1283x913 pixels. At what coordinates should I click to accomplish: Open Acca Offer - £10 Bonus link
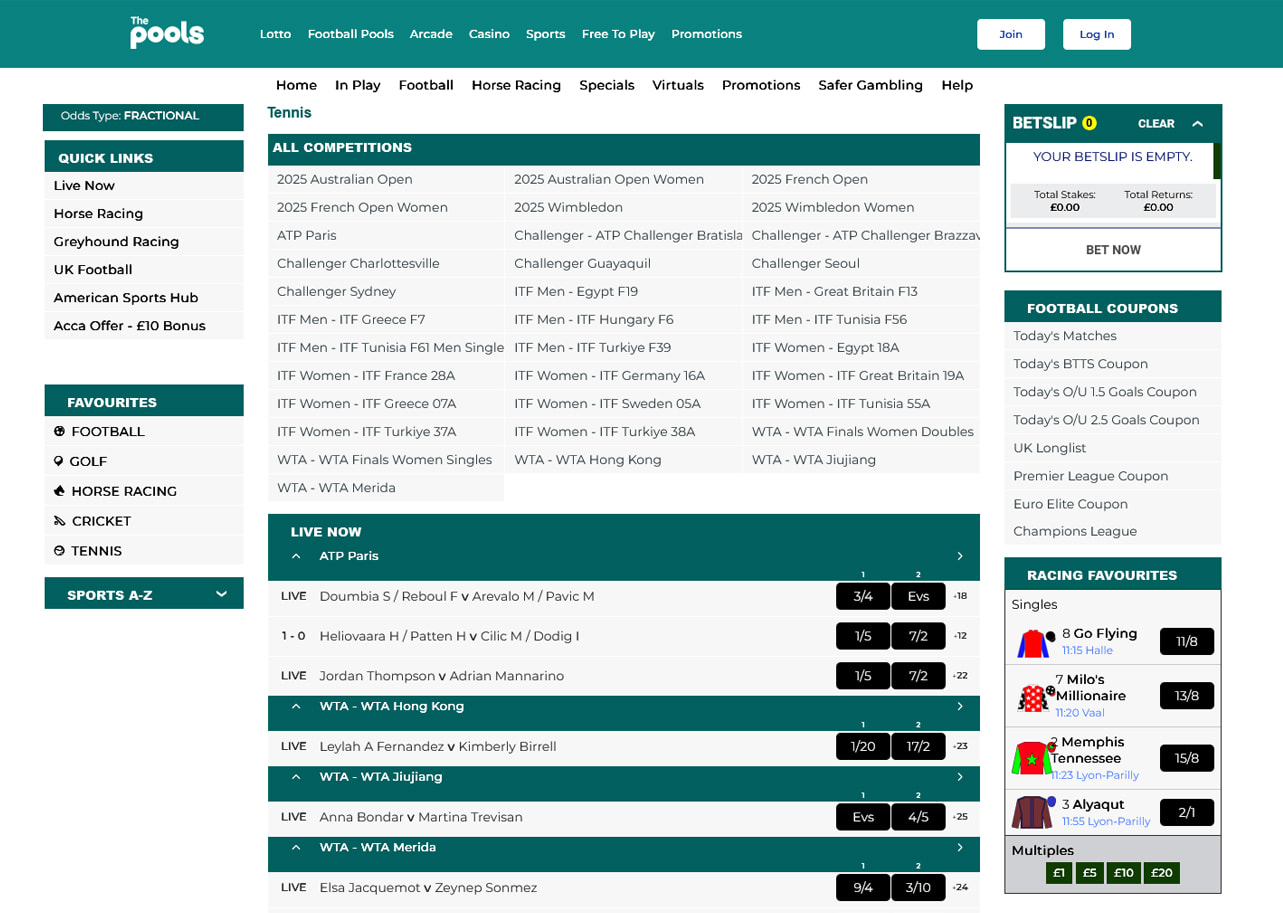(129, 325)
